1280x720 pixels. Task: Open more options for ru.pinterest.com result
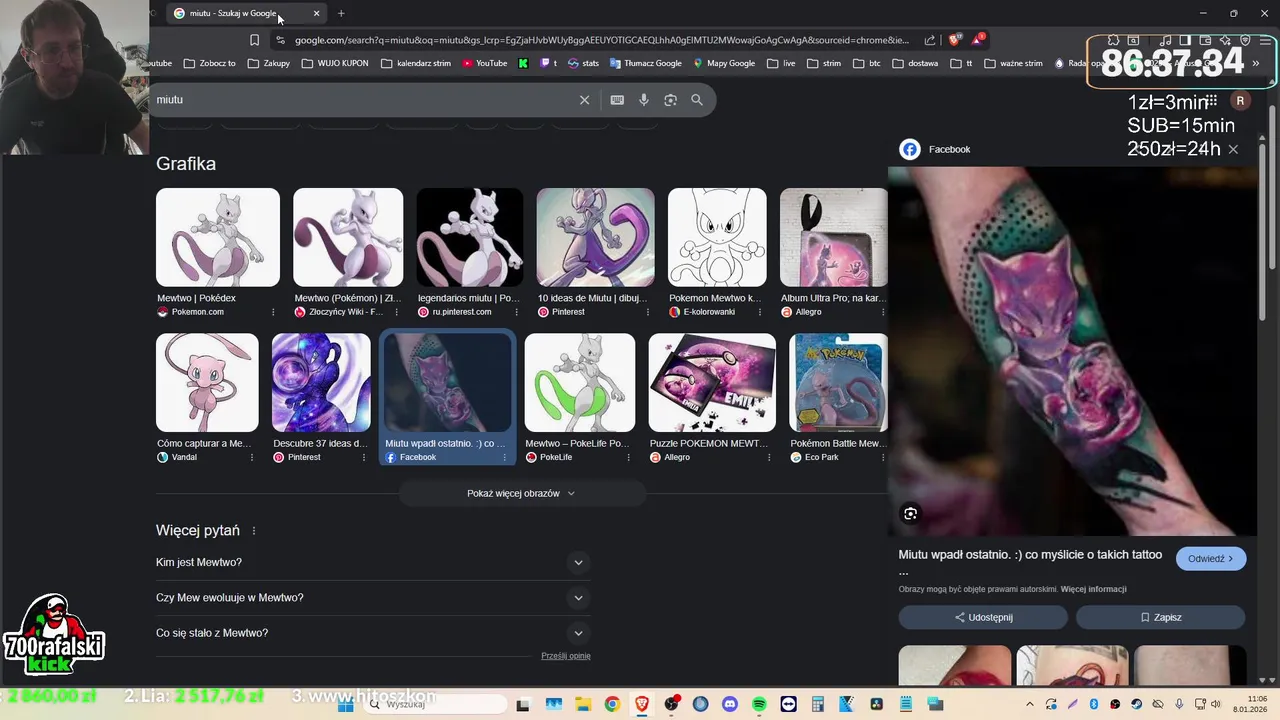click(x=515, y=312)
